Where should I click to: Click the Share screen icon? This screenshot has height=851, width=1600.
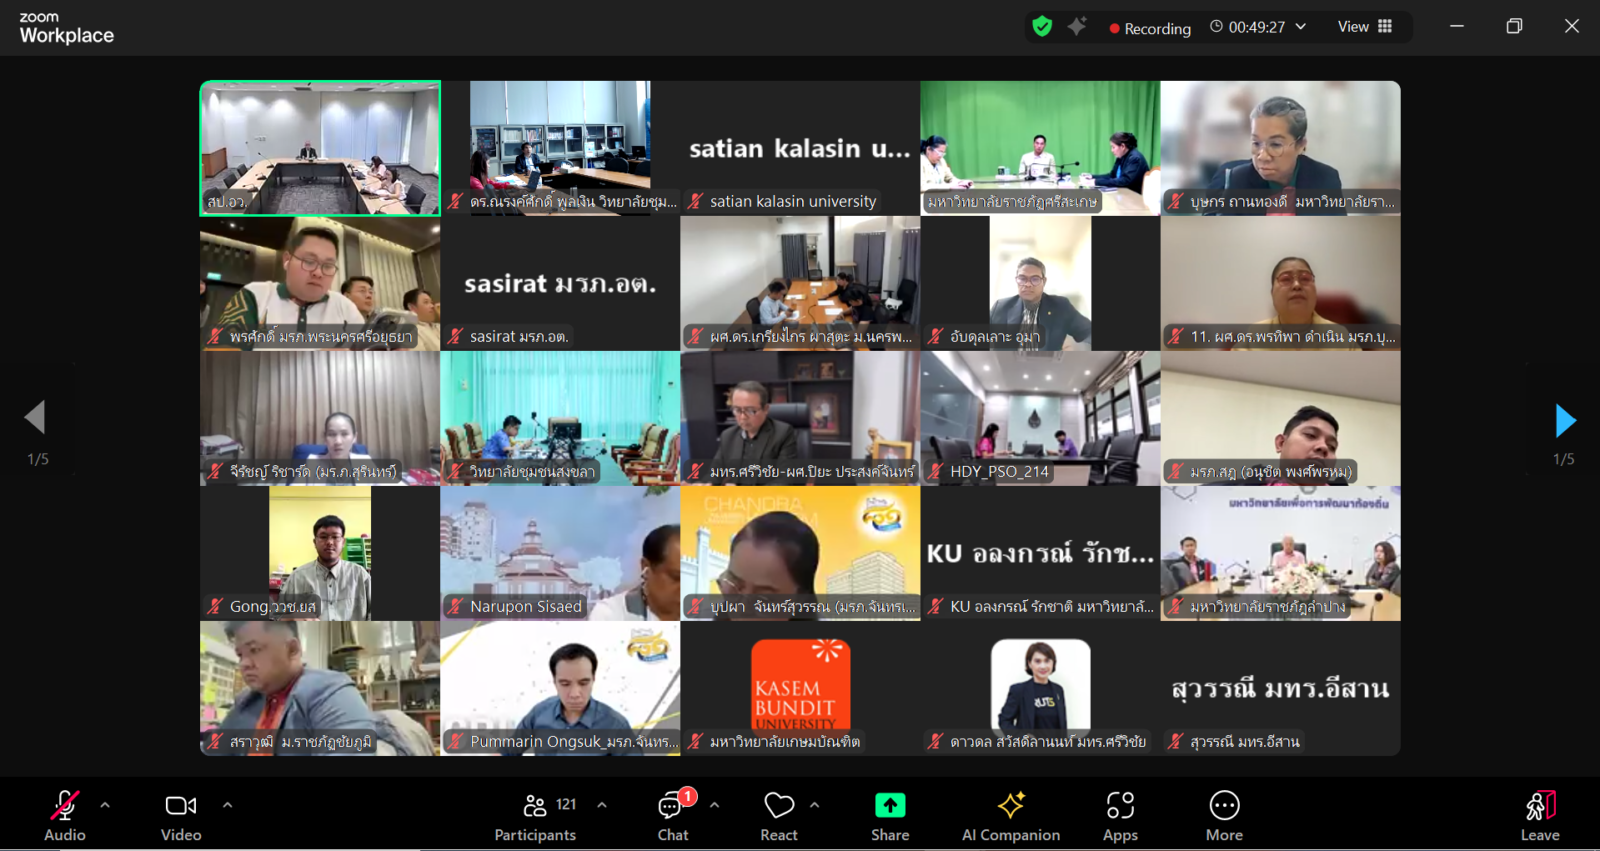point(889,815)
